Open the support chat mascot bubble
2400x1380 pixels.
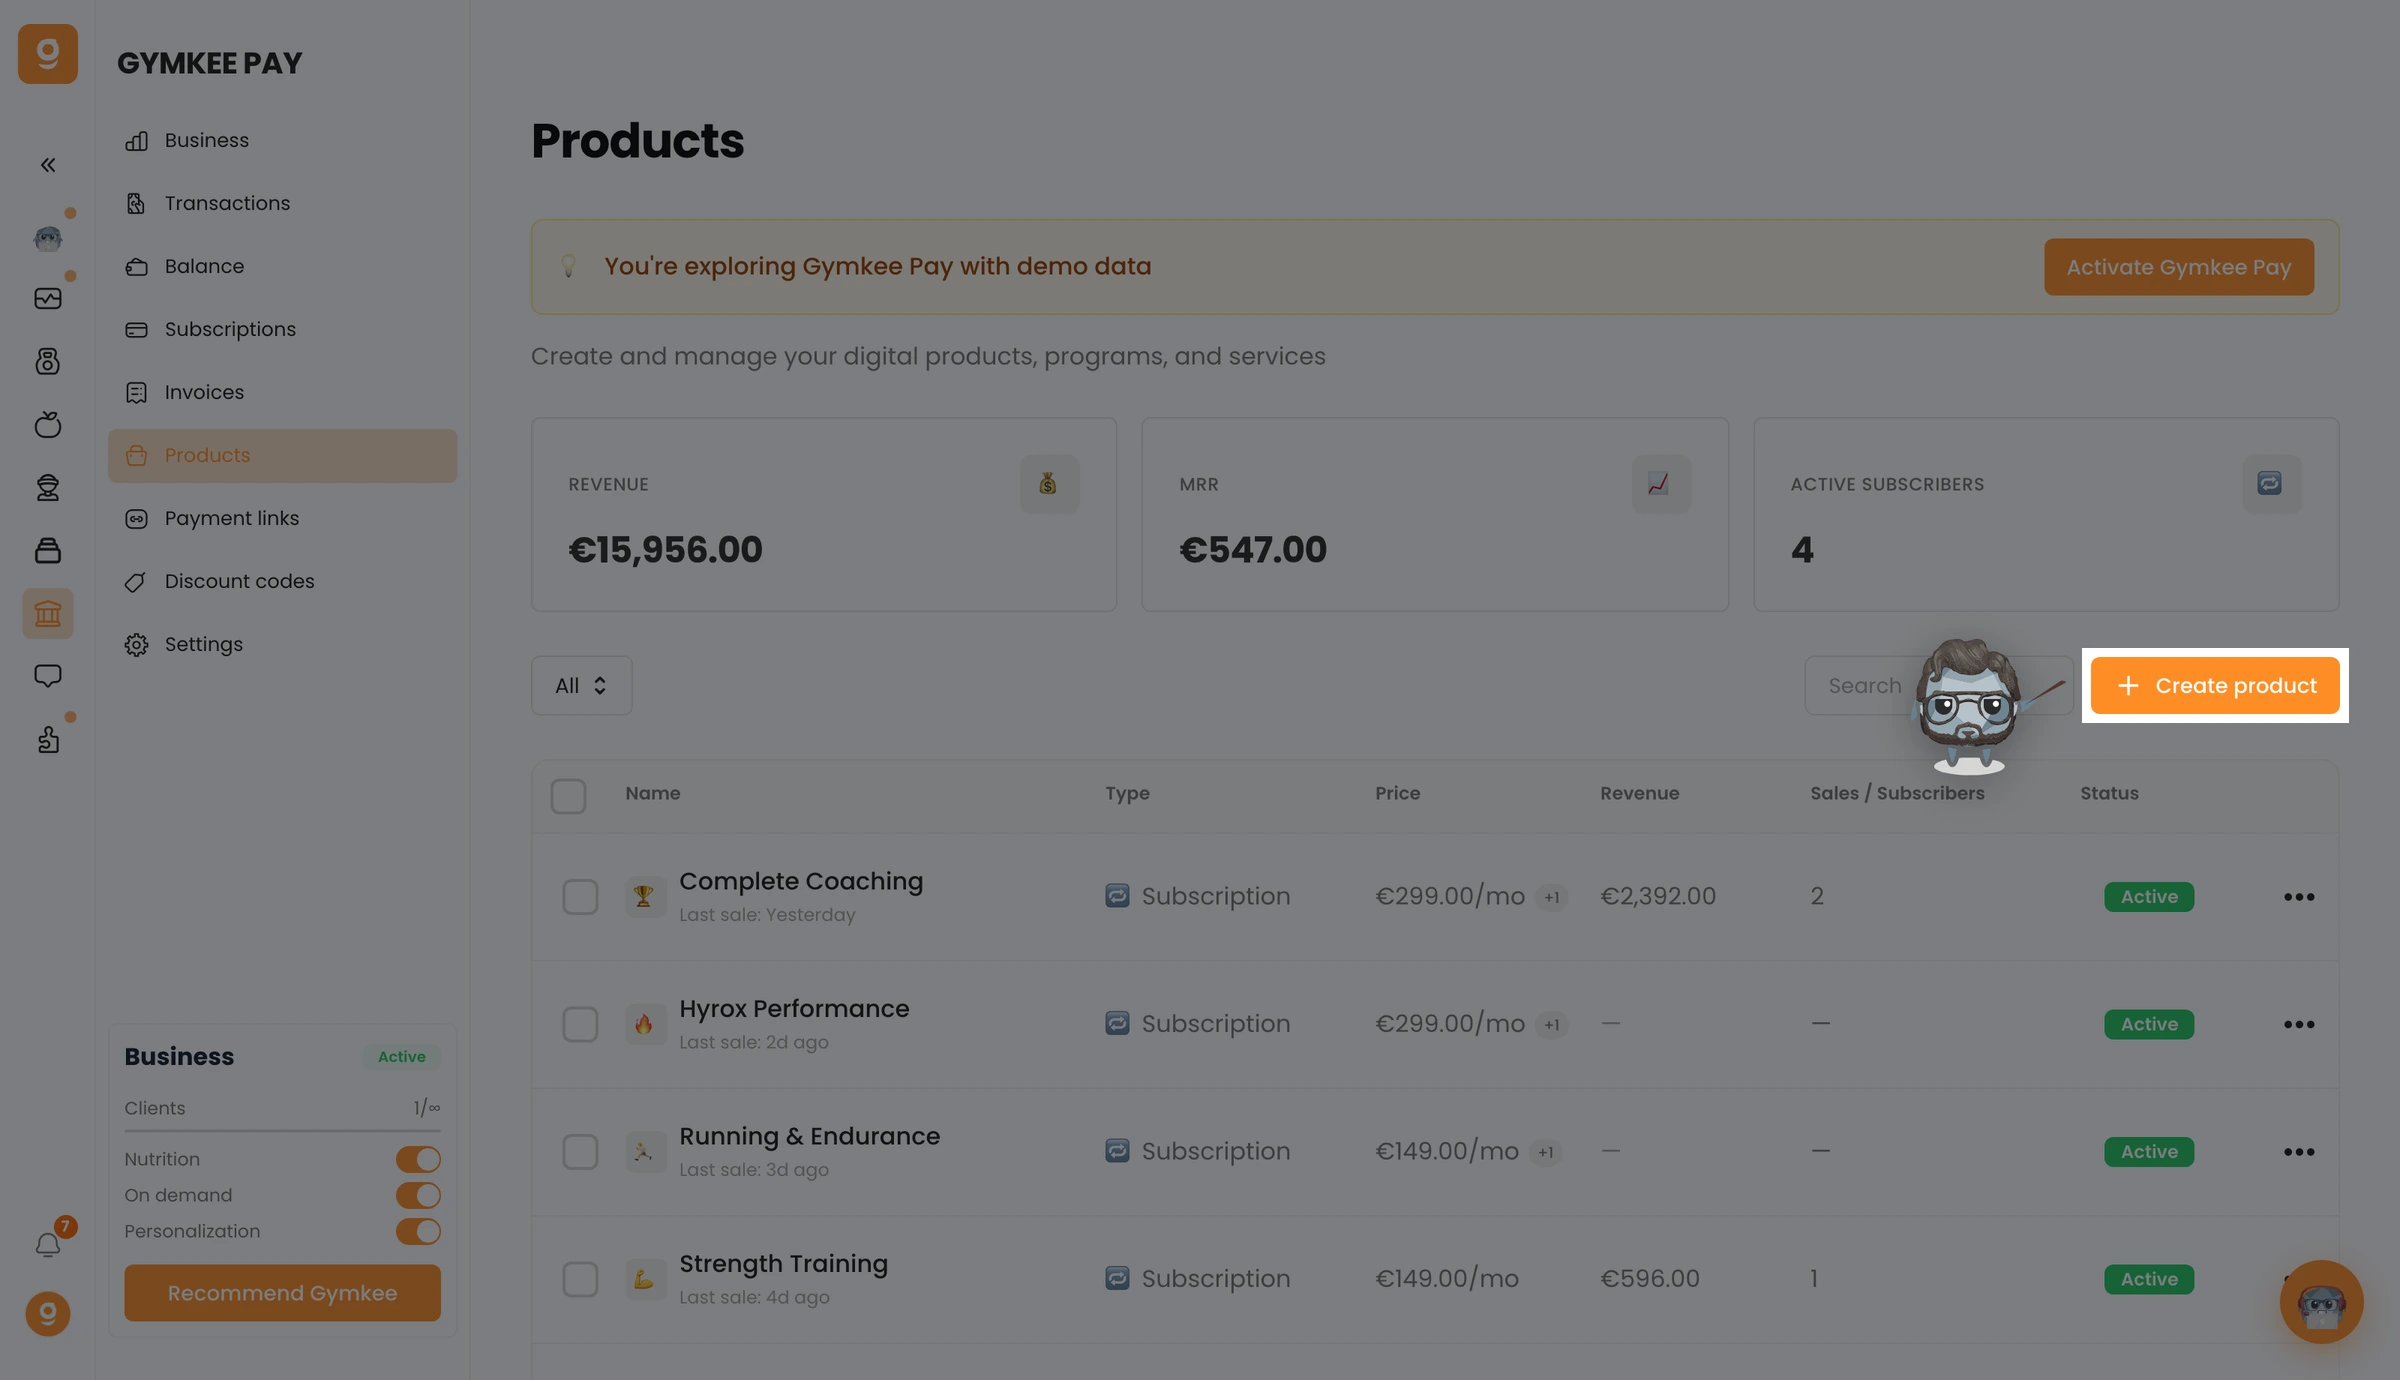(2321, 1301)
